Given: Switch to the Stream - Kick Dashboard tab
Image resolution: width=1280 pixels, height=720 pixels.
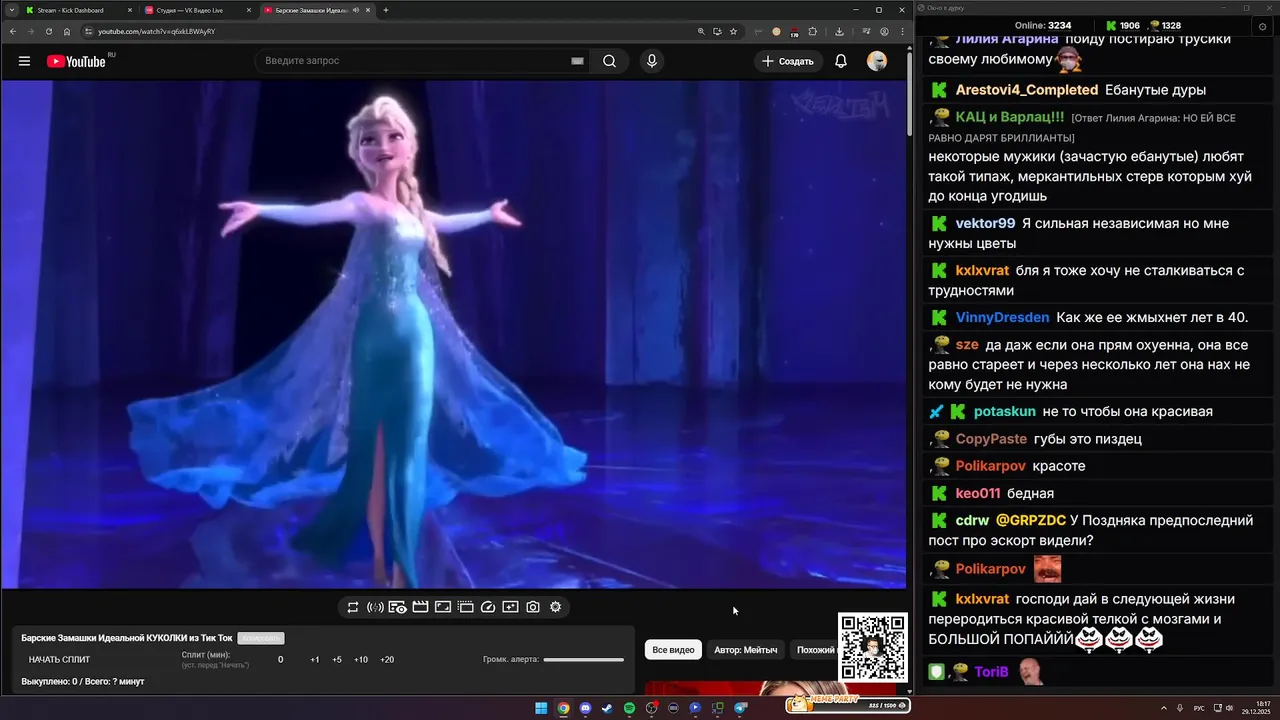Looking at the screenshot, I should 79,10.
